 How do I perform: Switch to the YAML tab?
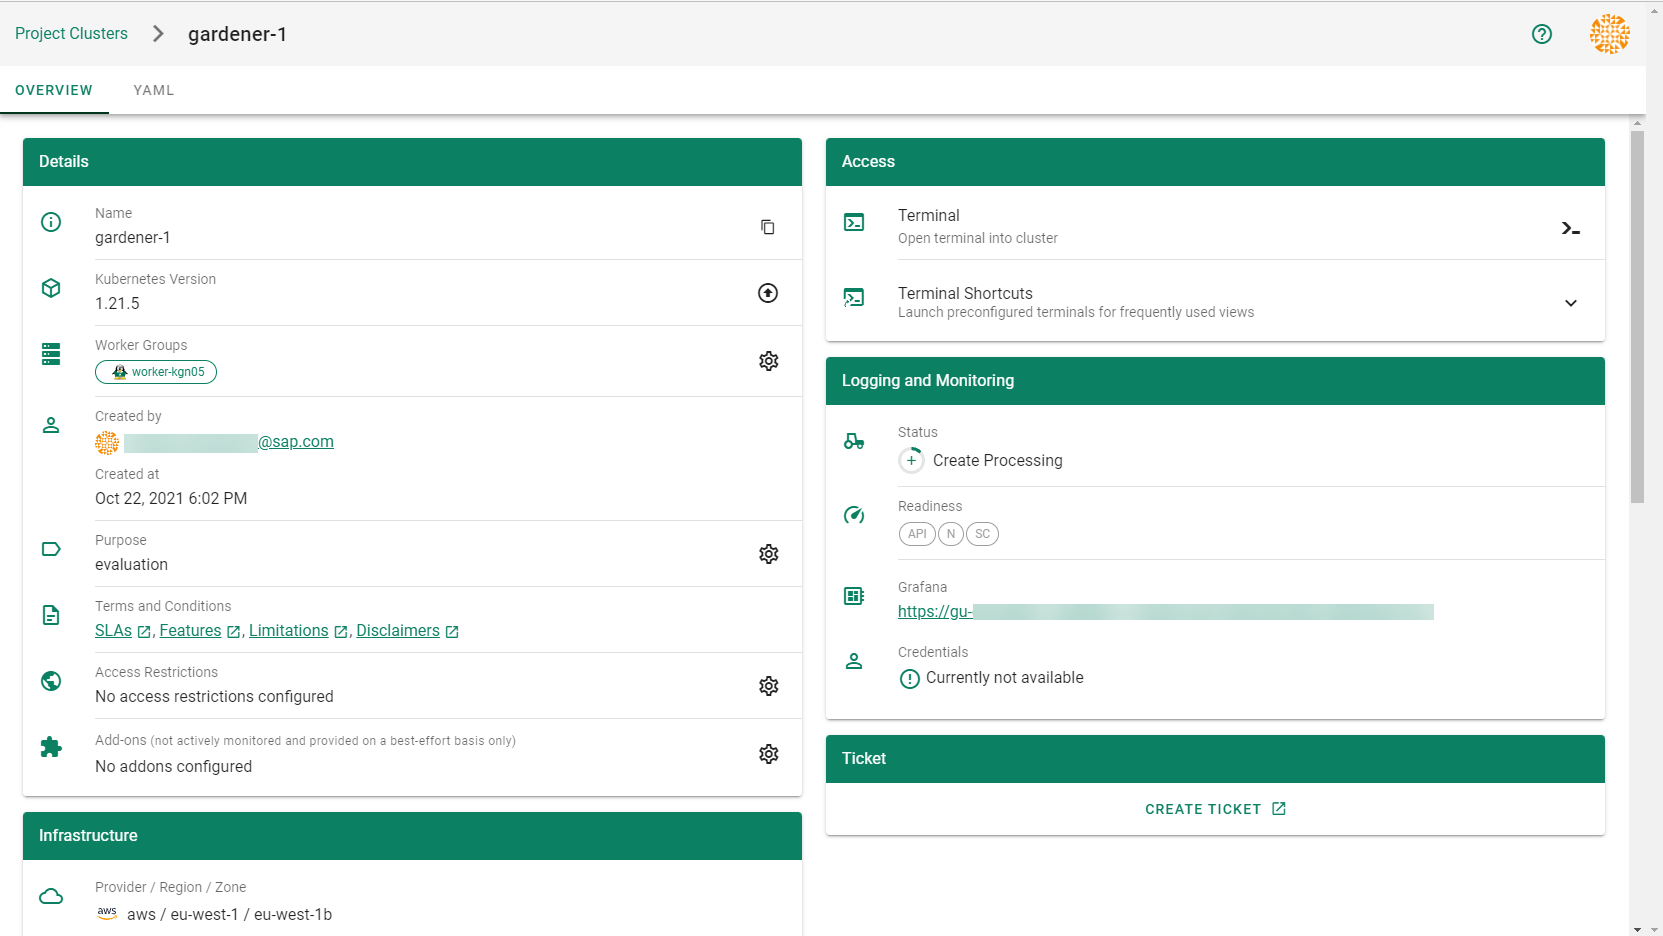pos(154,90)
